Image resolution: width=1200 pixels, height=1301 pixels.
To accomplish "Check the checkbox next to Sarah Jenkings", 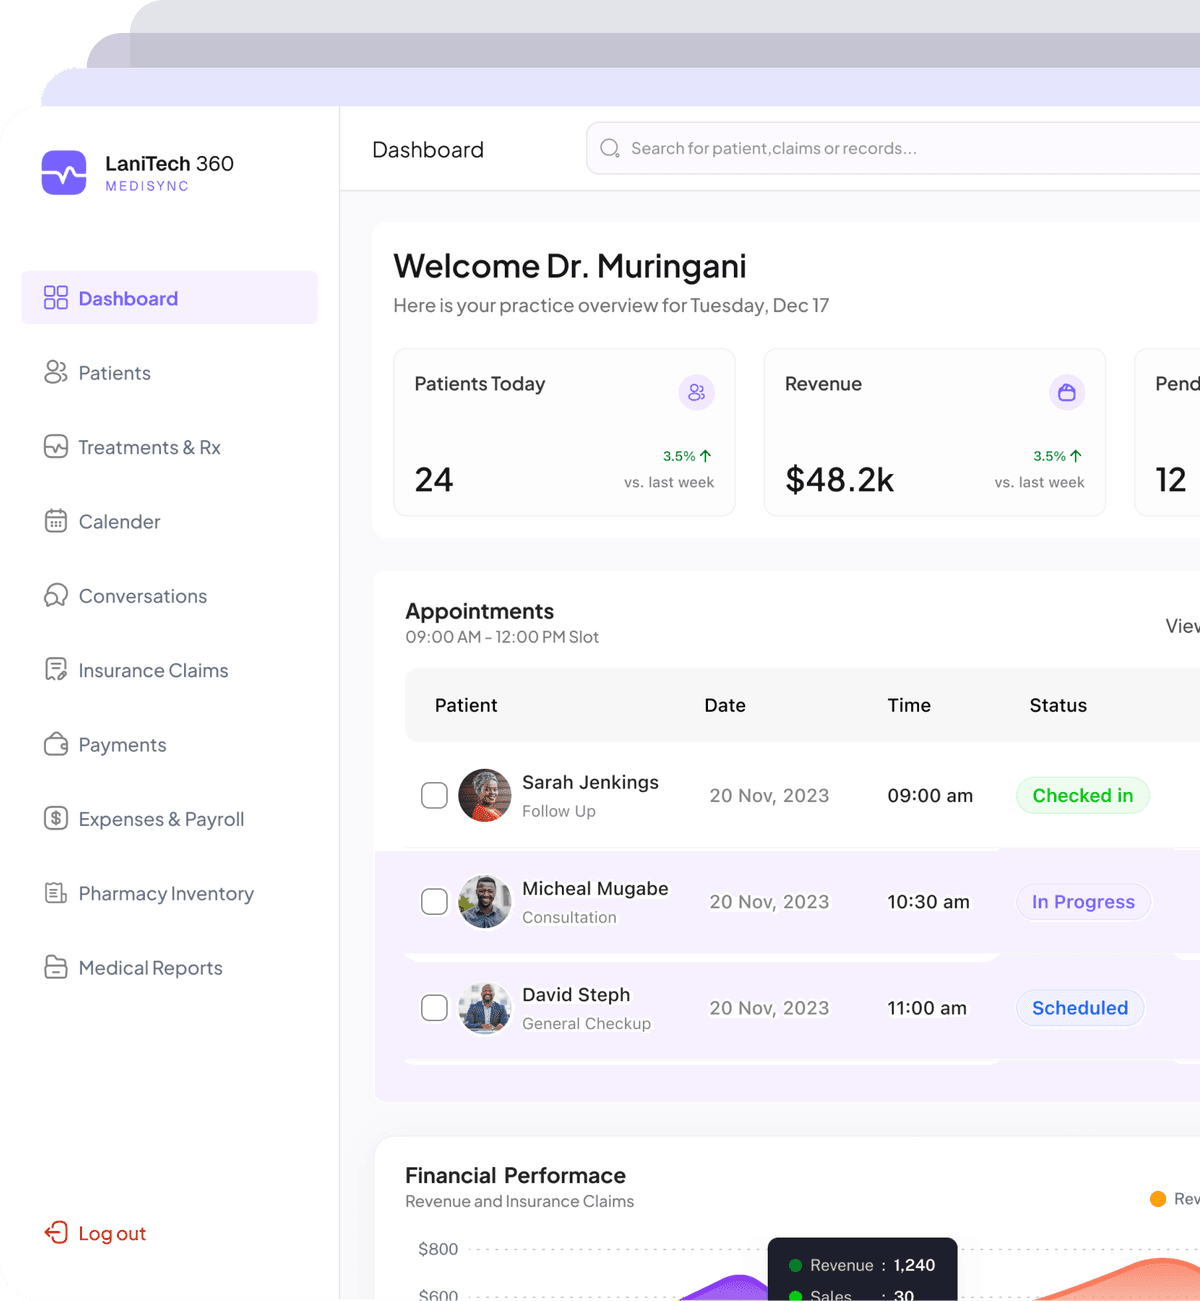I will [x=434, y=795].
